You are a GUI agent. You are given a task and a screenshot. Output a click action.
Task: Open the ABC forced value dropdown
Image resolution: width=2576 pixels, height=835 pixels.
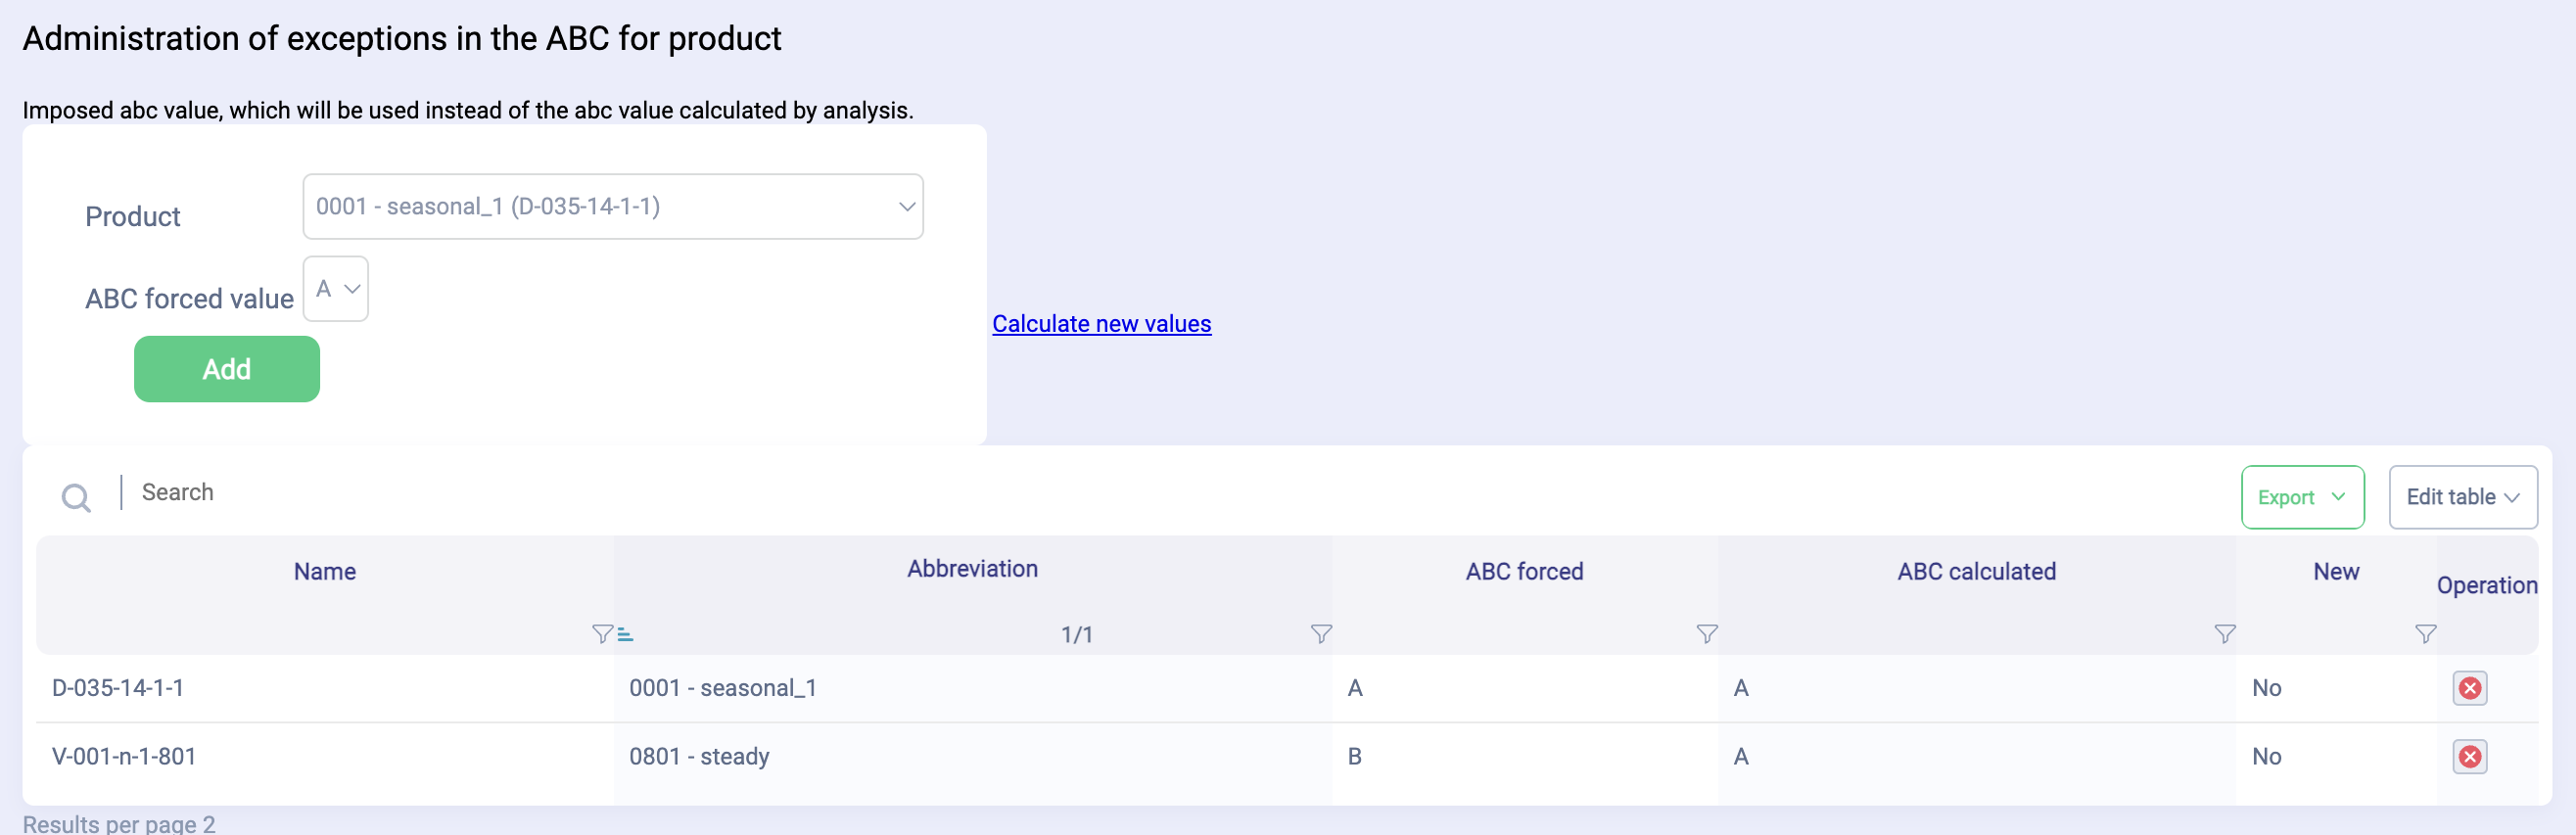point(336,289)
